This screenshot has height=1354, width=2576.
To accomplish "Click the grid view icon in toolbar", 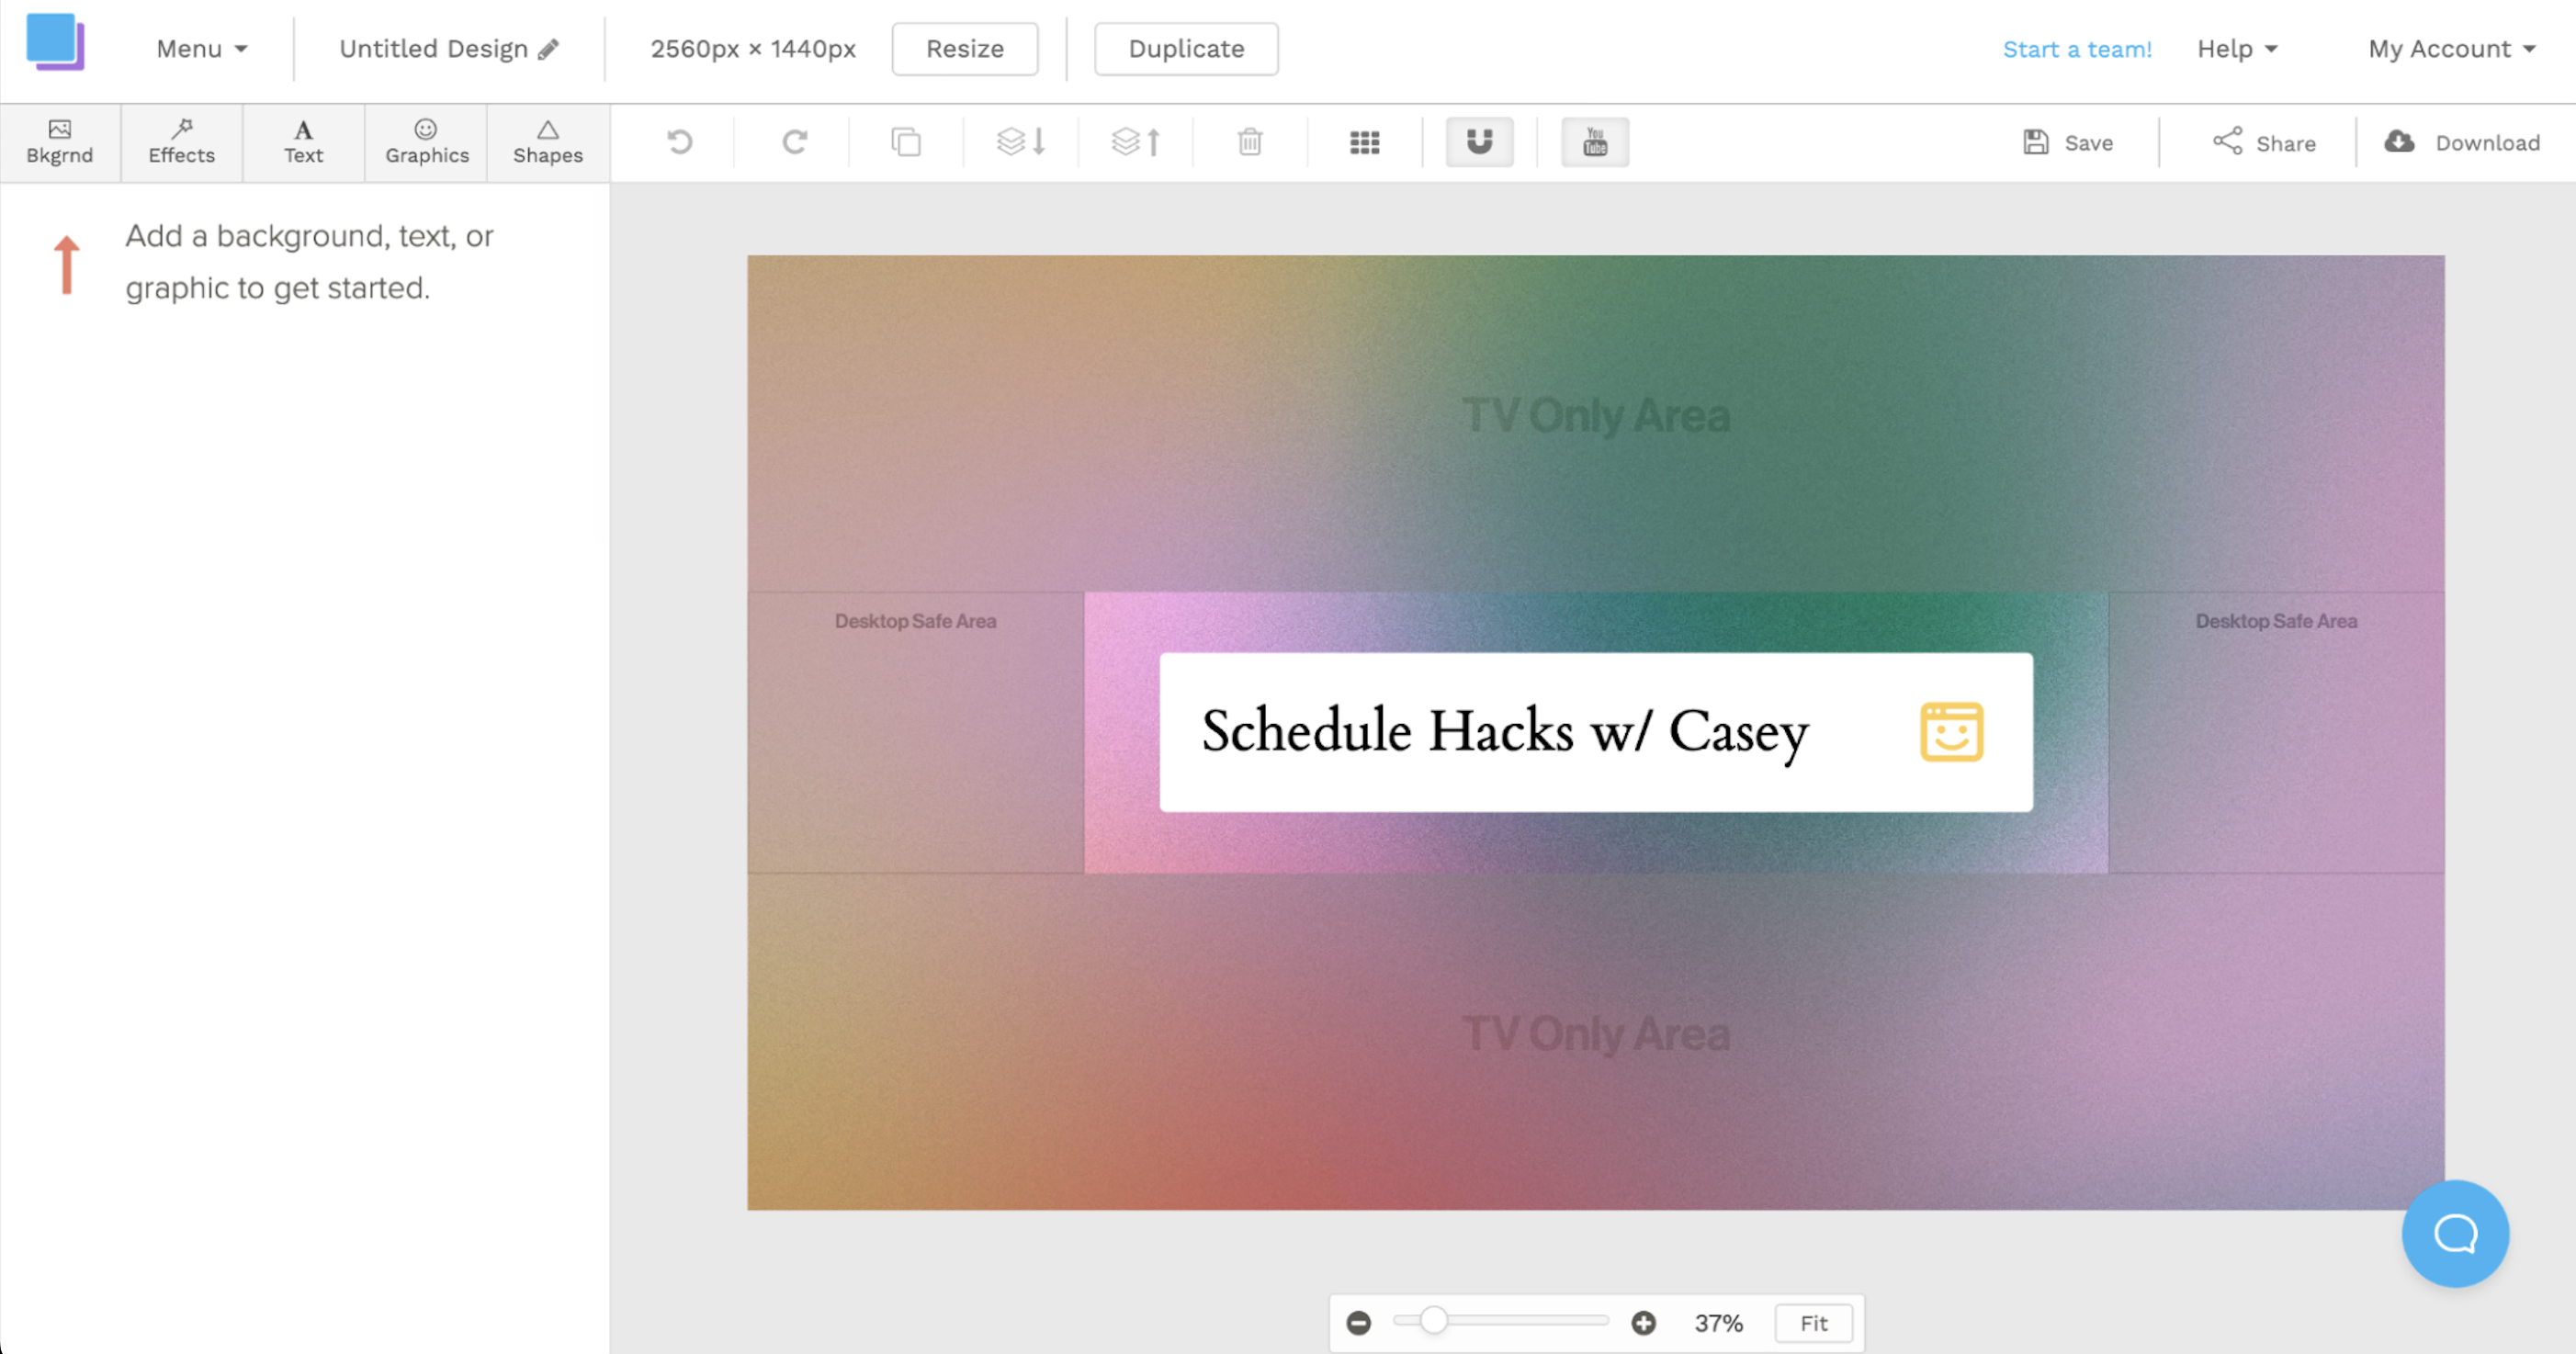I will click(x=1364, y=141).
